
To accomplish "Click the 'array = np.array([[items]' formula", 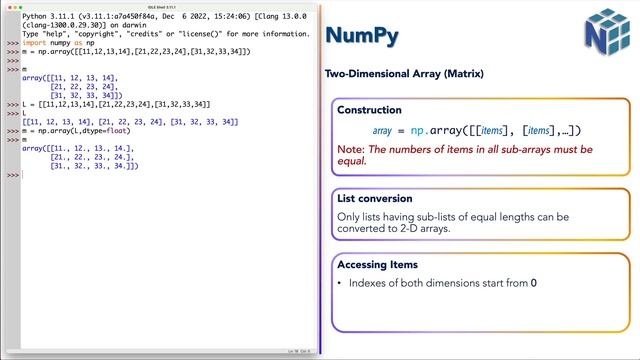I will pos(476,131).
